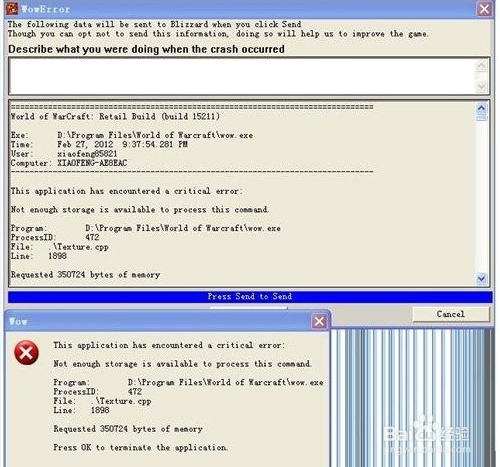Click the red error icon in Wow dialog
The image size is (500, 467).
[26, 353]
